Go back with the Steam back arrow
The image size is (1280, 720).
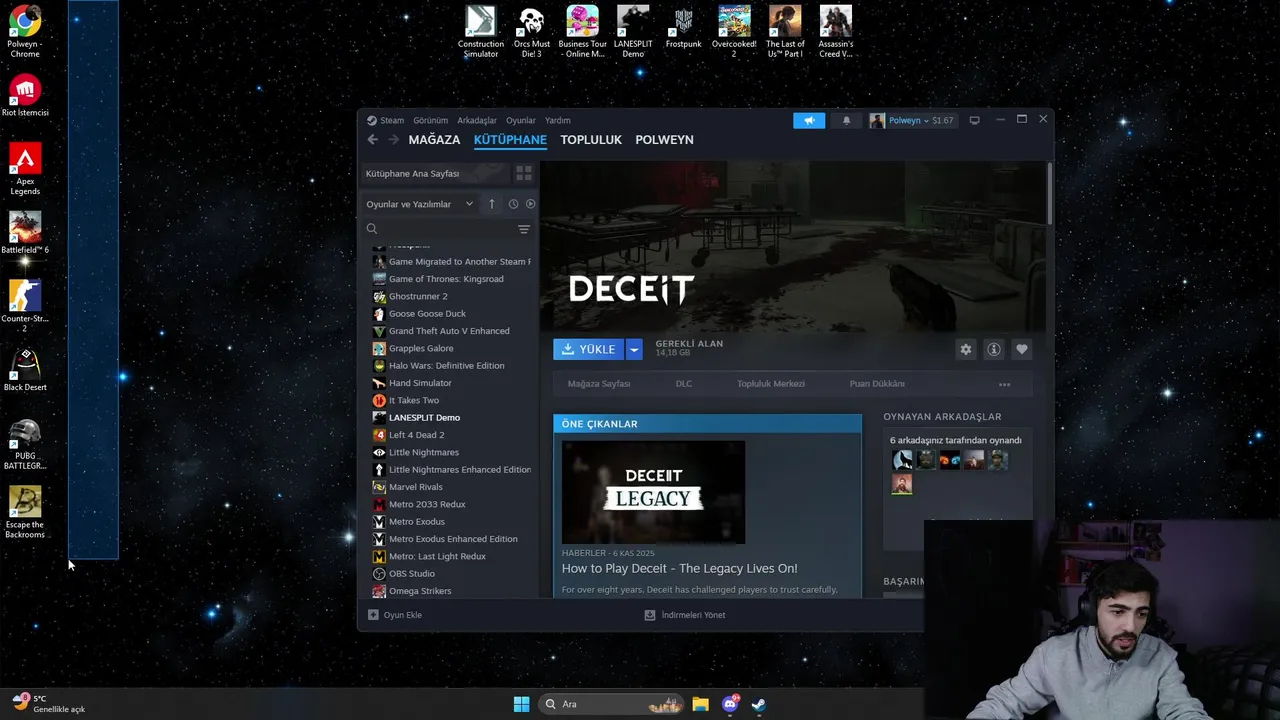click(x=373, y=139)
